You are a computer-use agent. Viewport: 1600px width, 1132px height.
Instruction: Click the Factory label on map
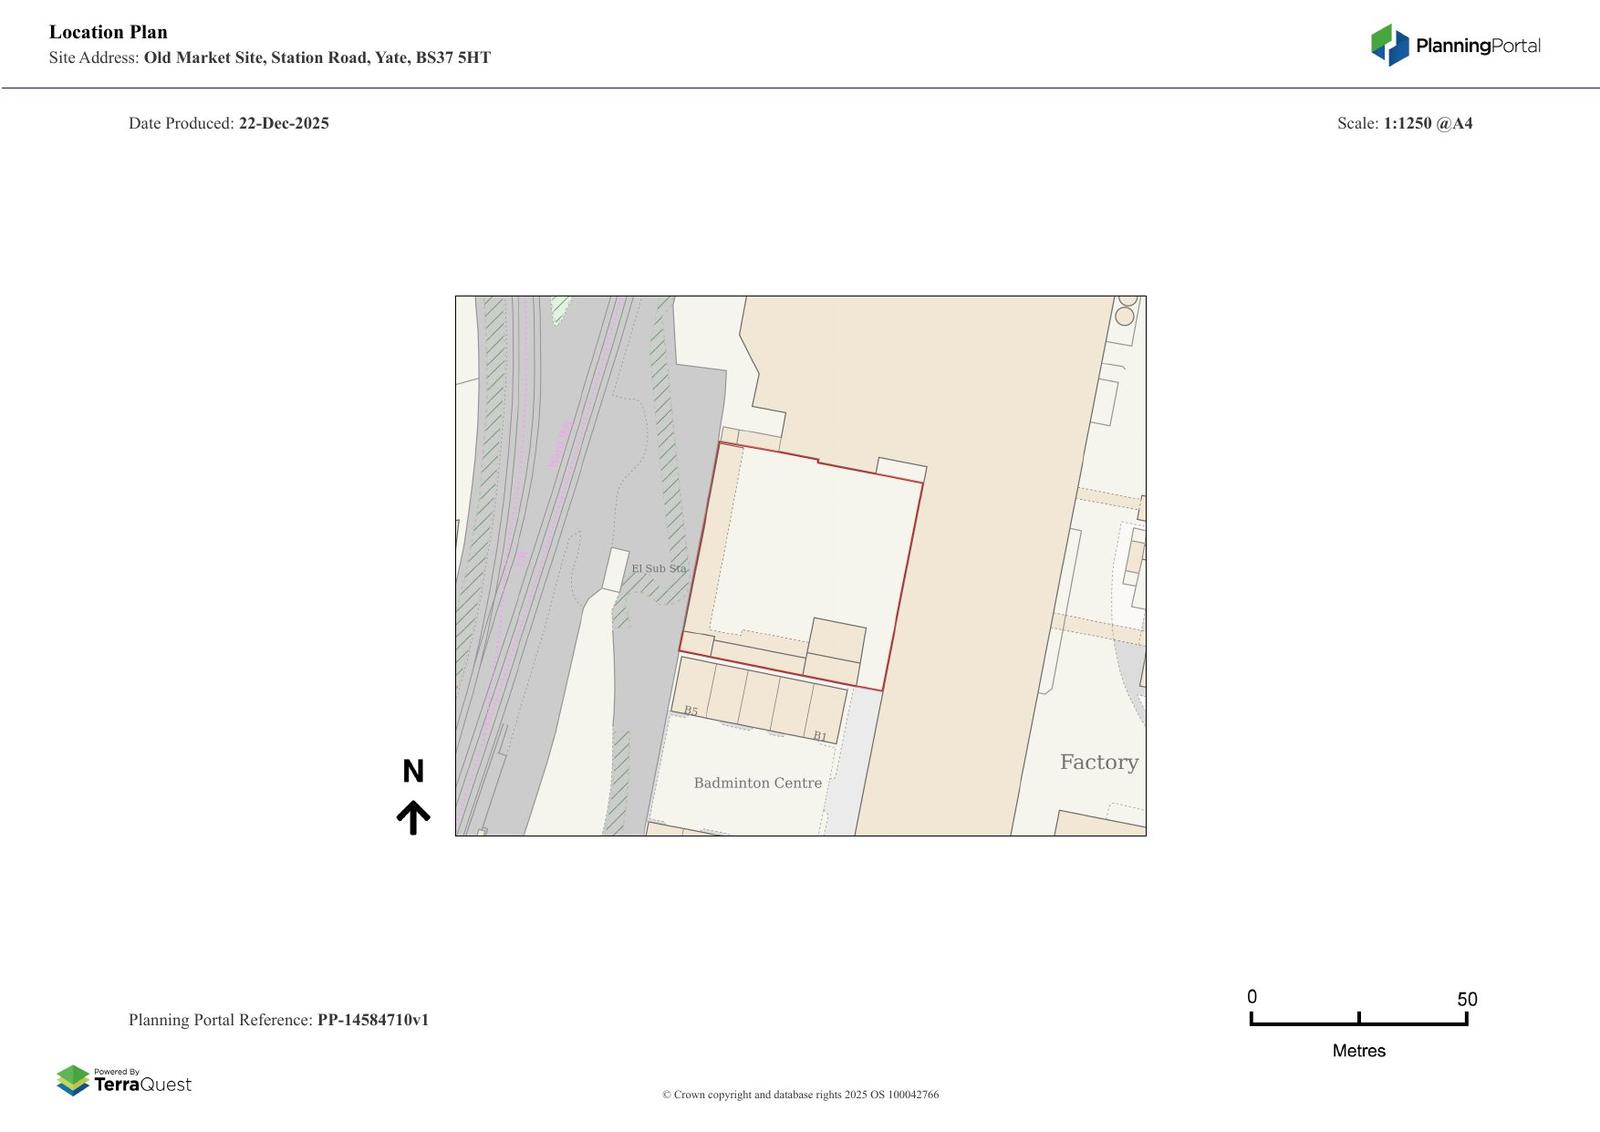[1098, 762]
